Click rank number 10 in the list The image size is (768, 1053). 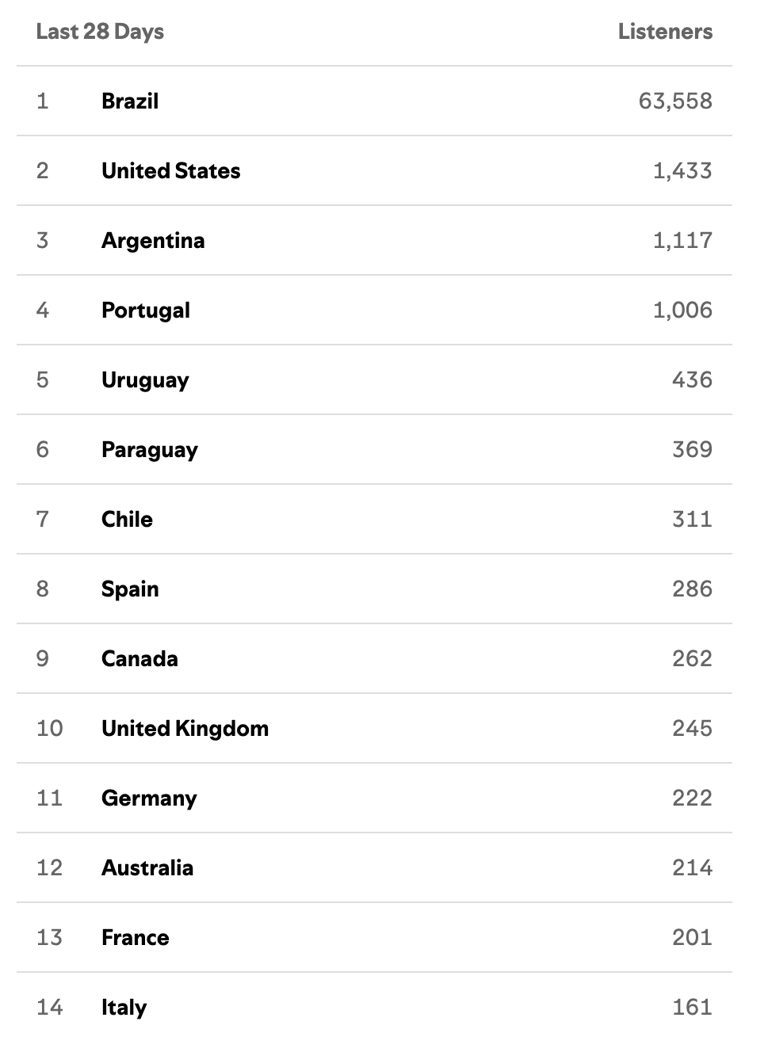(49, 728)
